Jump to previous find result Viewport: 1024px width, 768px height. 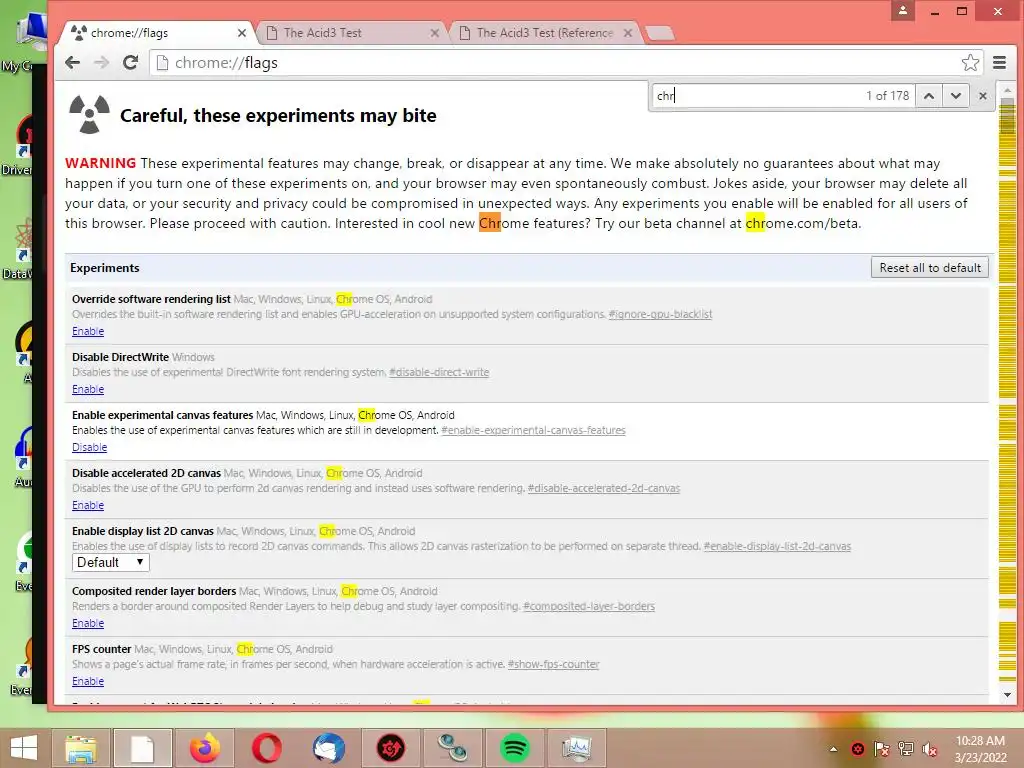click(929, 96)
